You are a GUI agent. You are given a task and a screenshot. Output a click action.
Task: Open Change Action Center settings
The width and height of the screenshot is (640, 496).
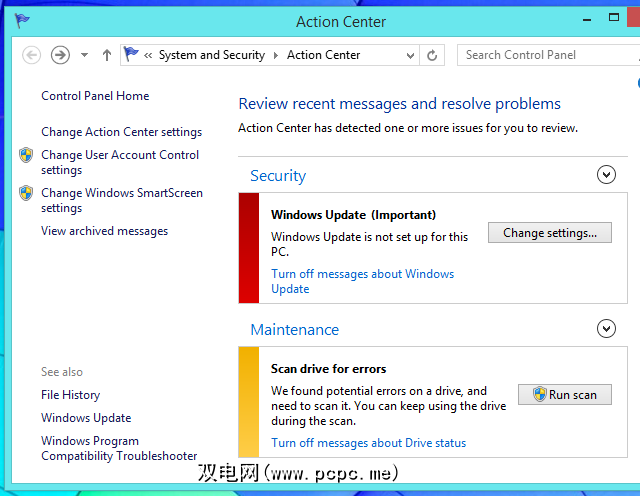[122, 132]
